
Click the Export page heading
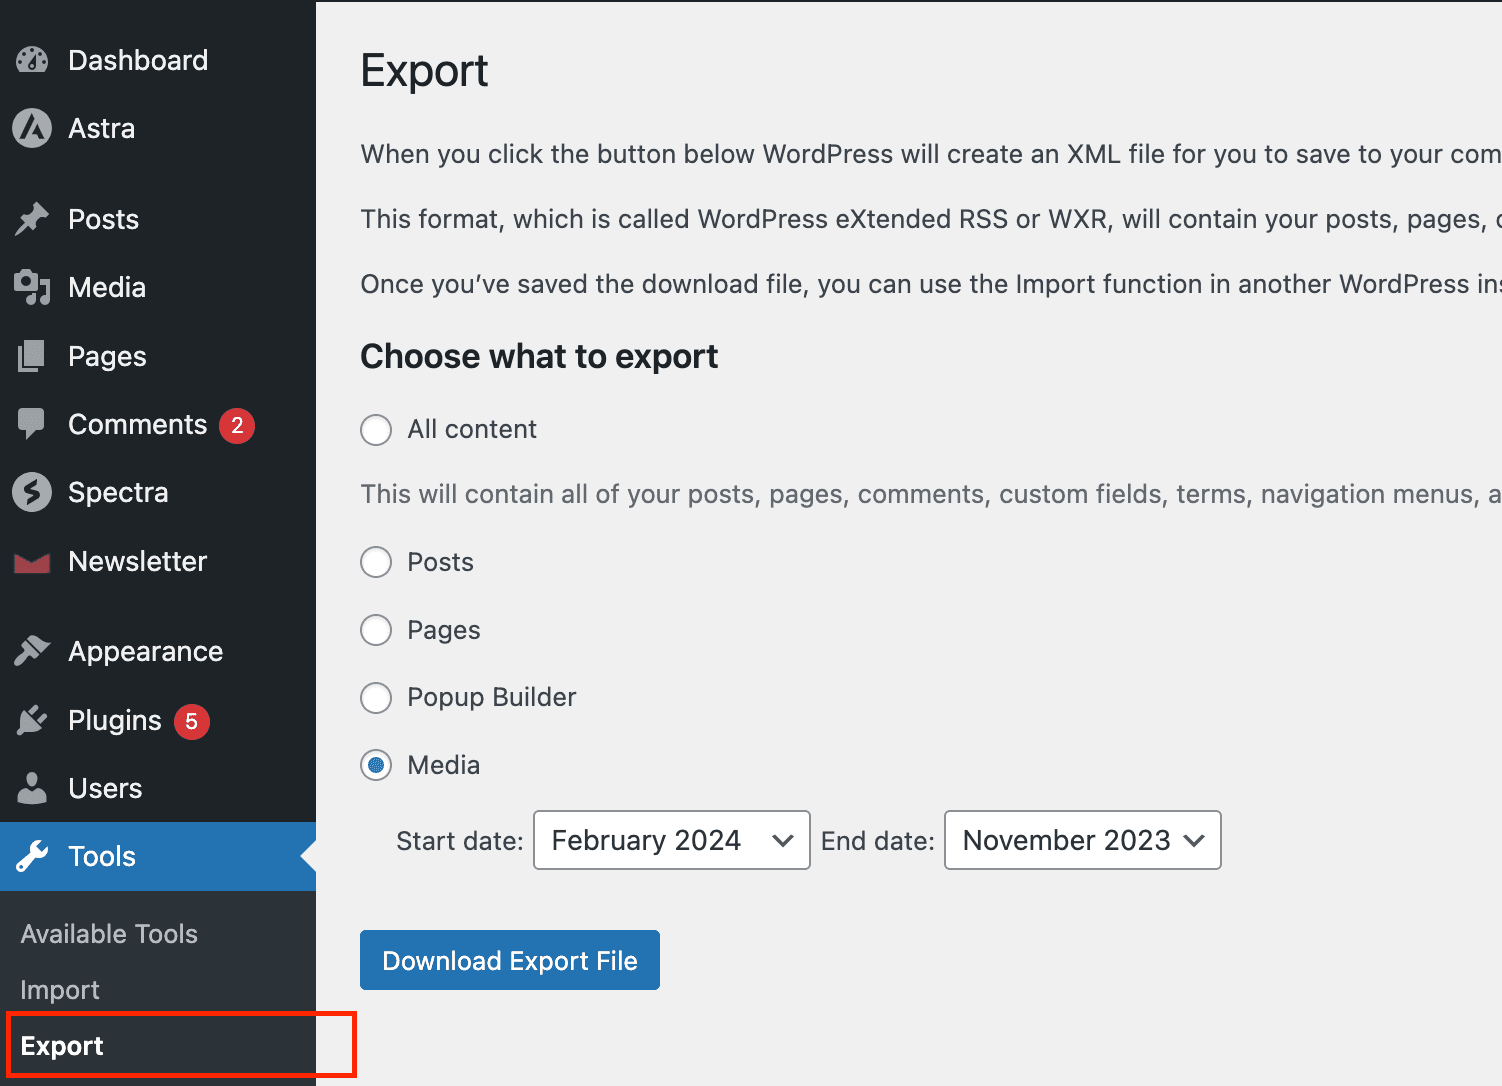(x=424, y=72)
